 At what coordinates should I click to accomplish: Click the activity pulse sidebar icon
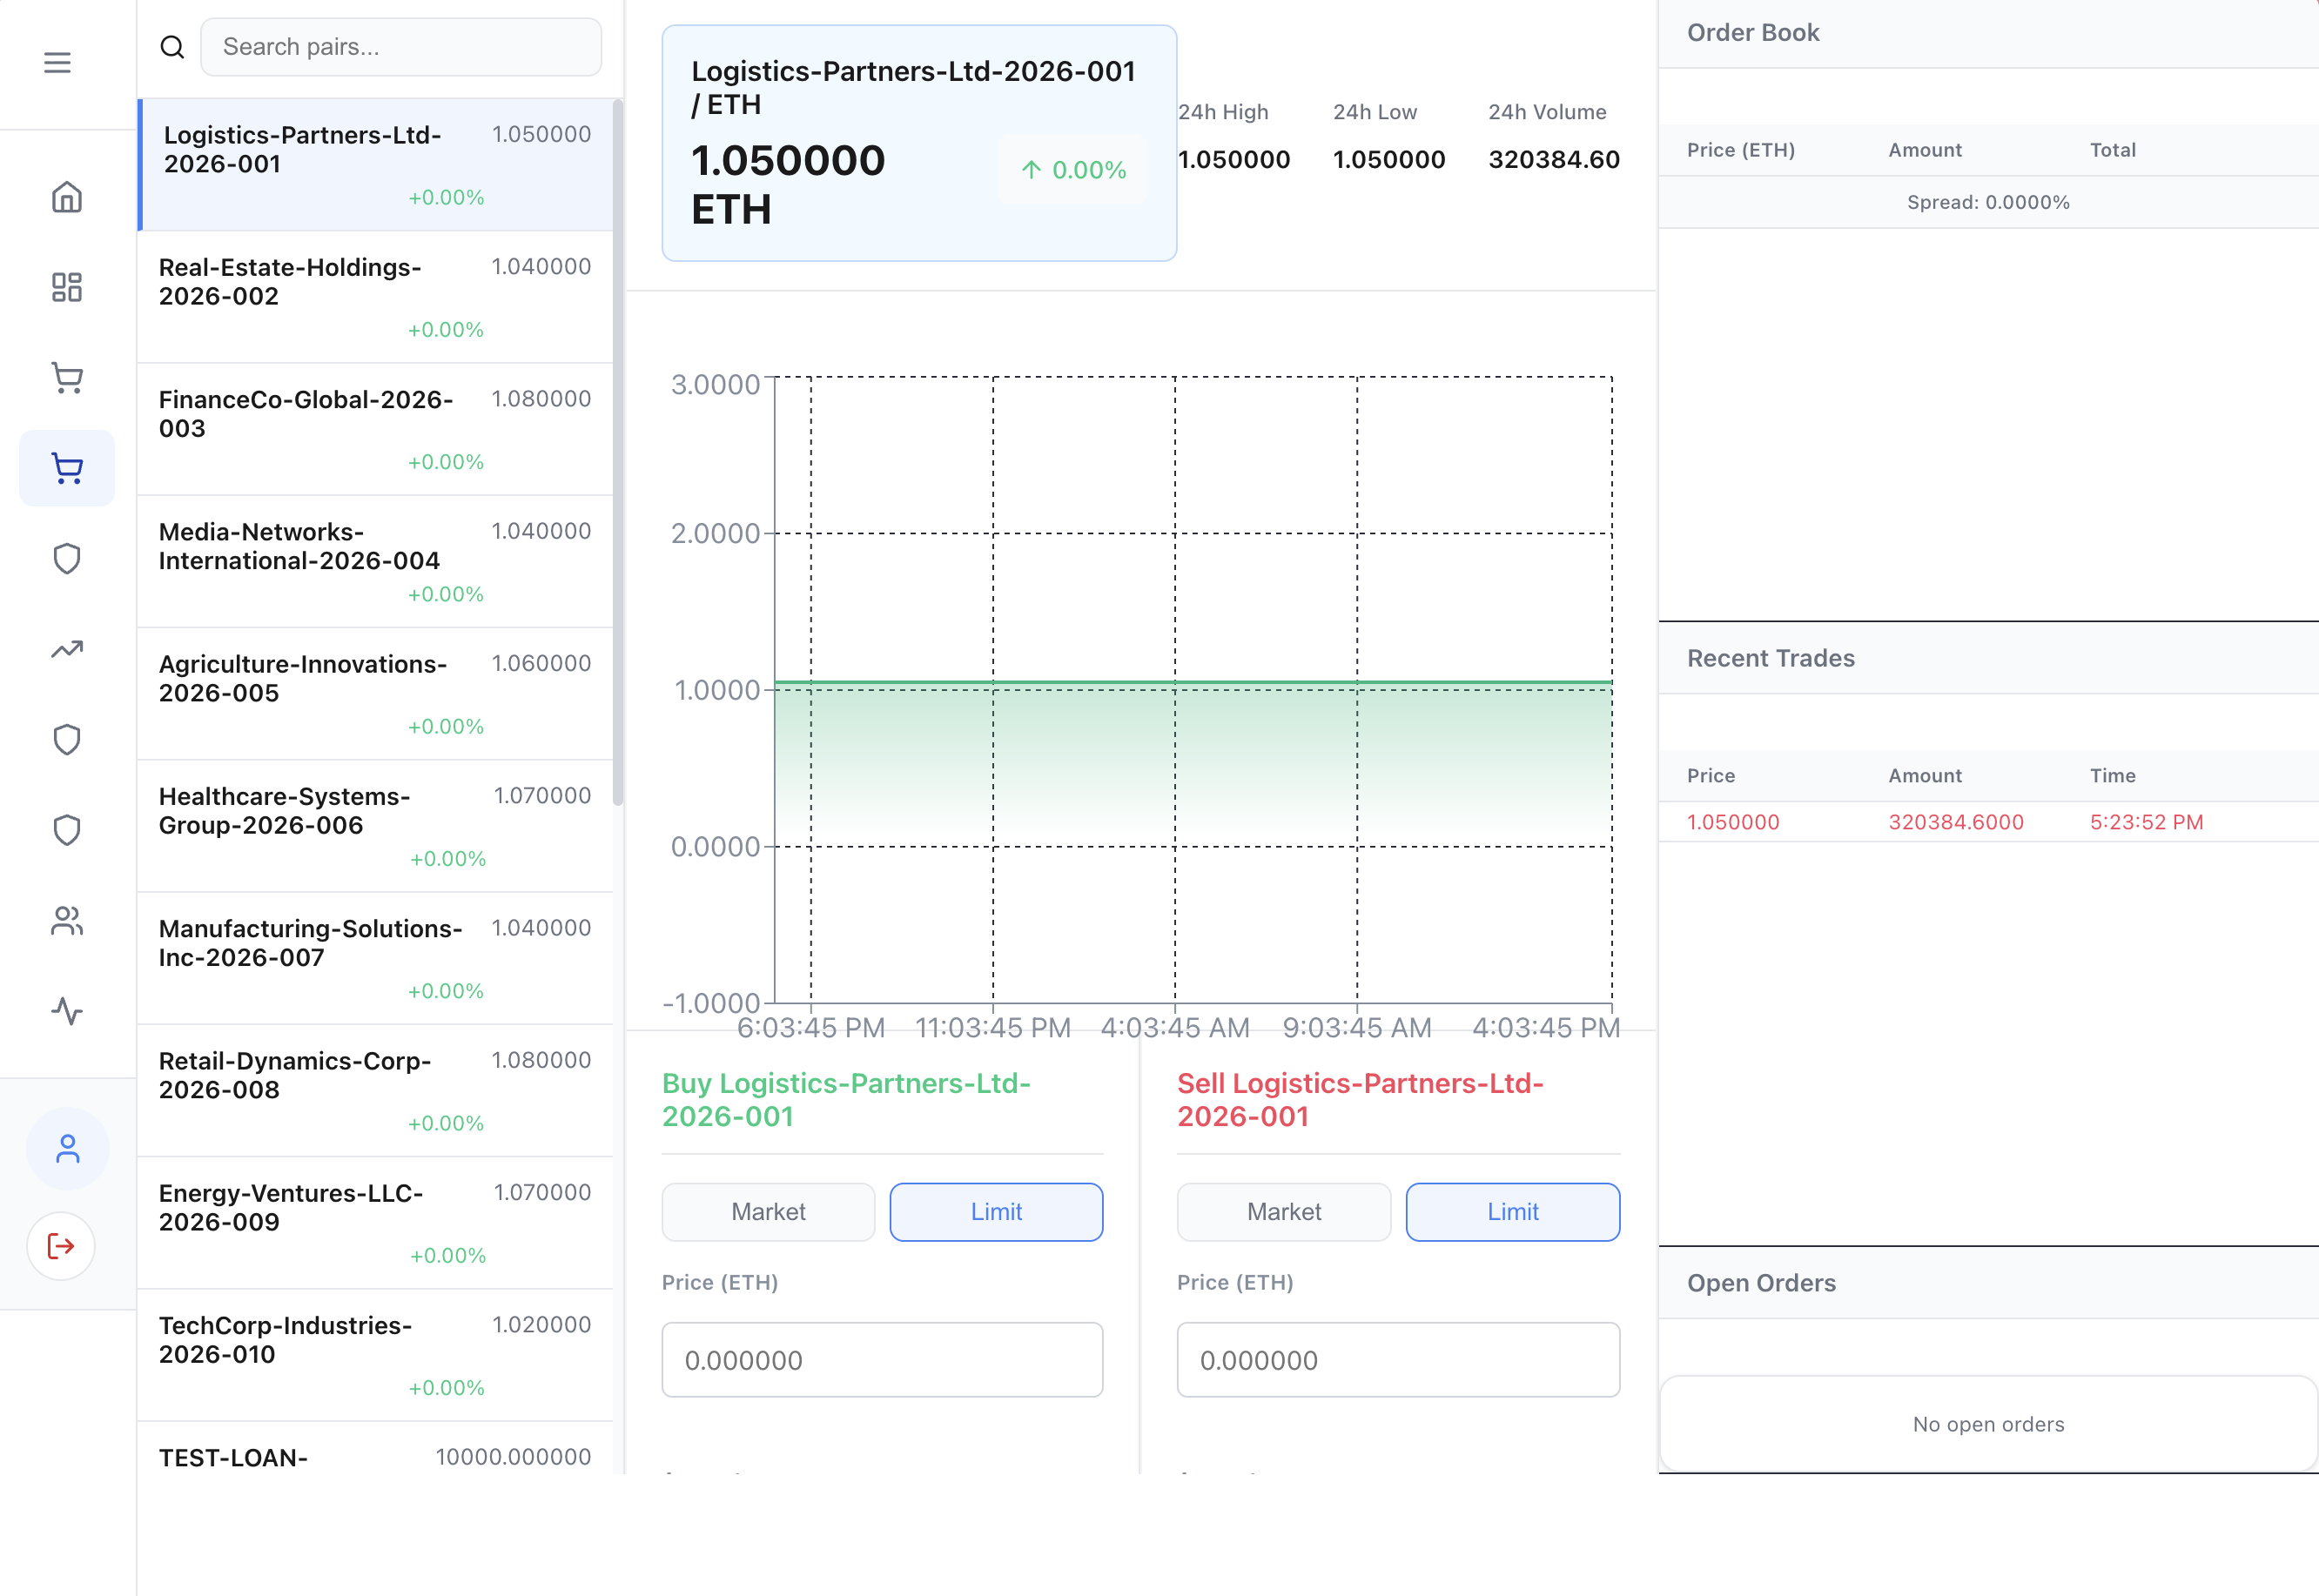(x=67, y=1011)
